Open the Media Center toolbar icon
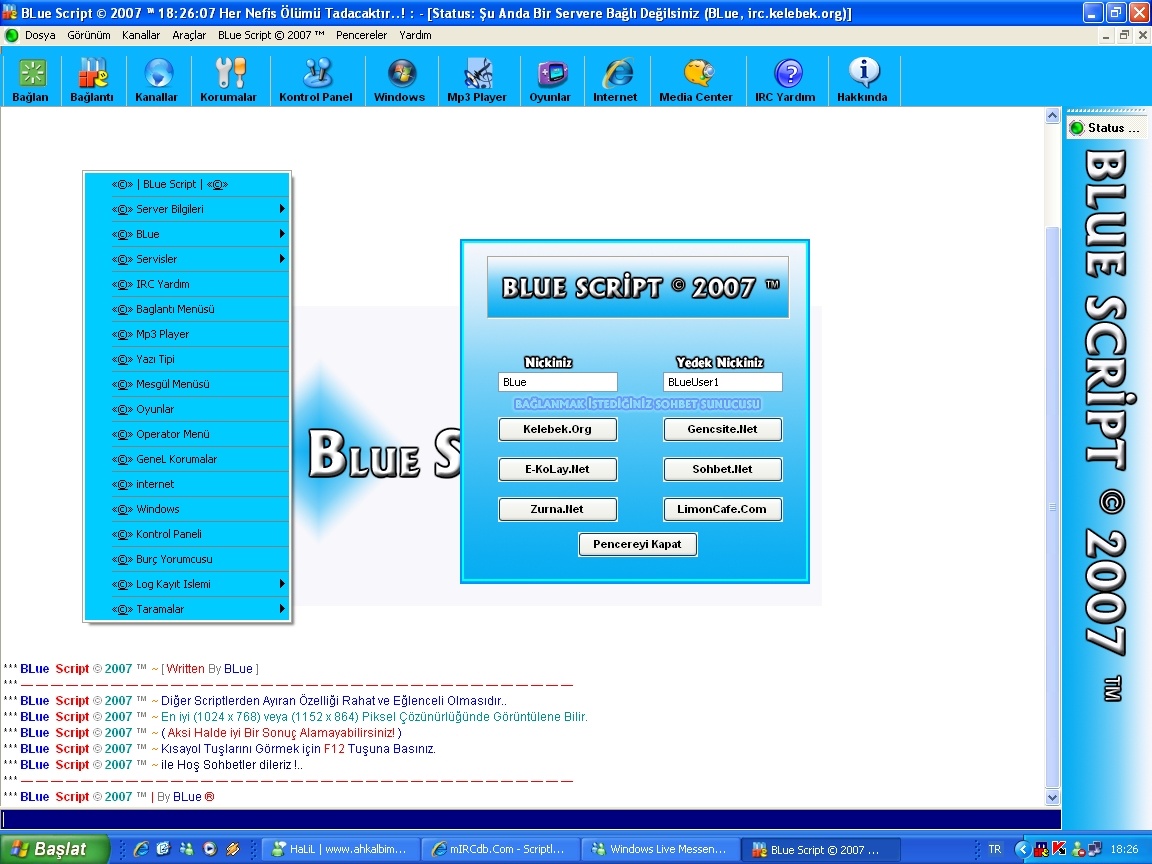This screenshot has width=1152, height=864. click(x=696, y=79)
